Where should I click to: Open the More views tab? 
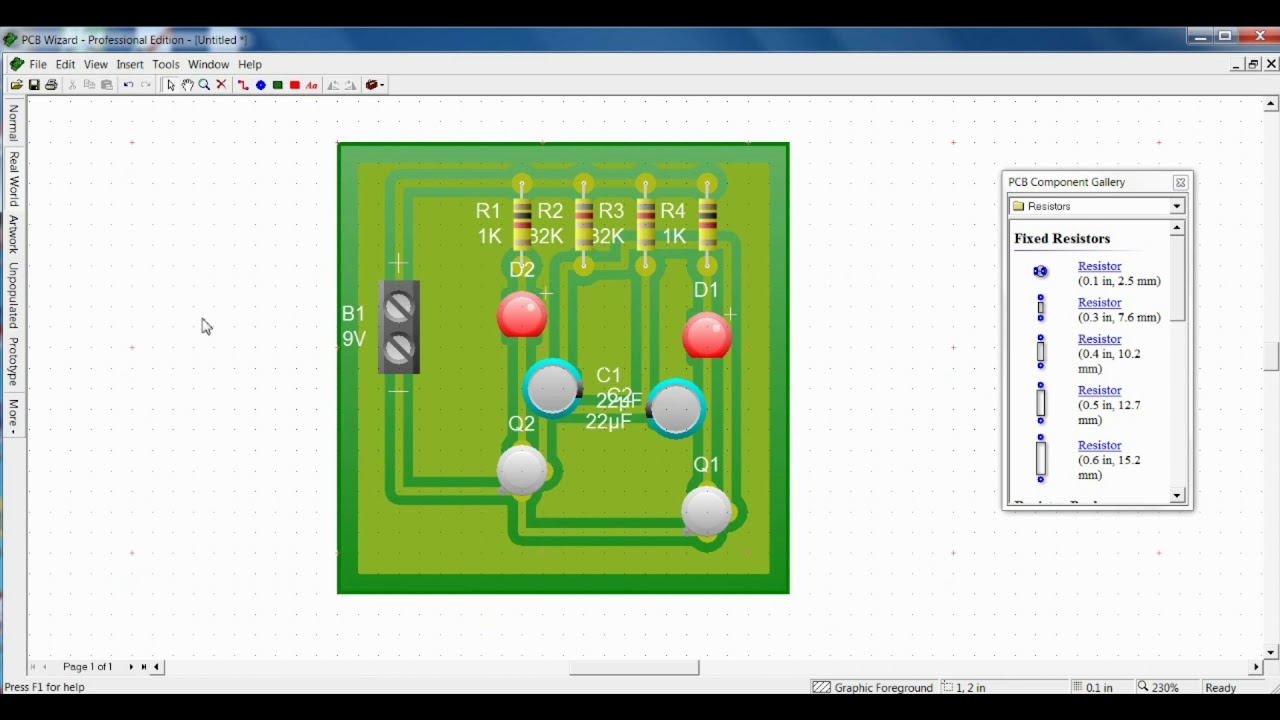14,415
